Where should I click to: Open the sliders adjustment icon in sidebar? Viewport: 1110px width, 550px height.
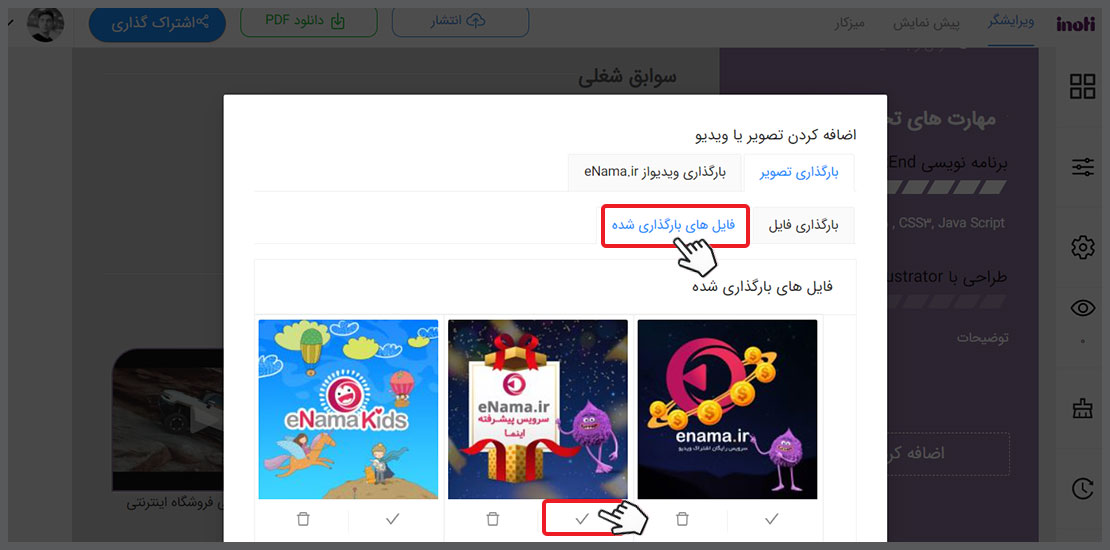[x=1082, y=167]
